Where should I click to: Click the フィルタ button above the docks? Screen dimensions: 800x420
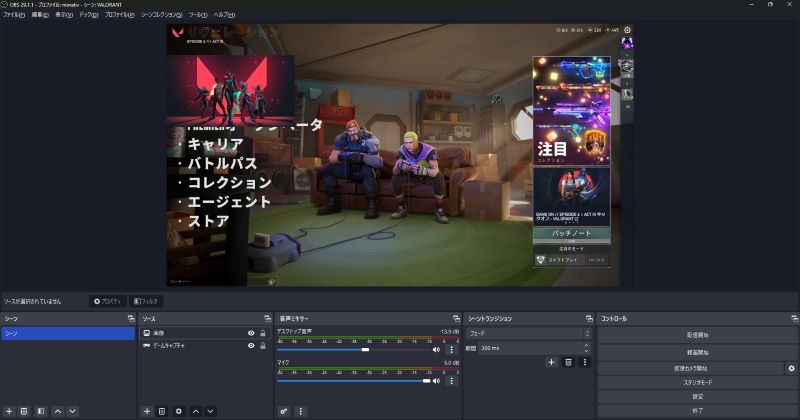click(146, 301)
